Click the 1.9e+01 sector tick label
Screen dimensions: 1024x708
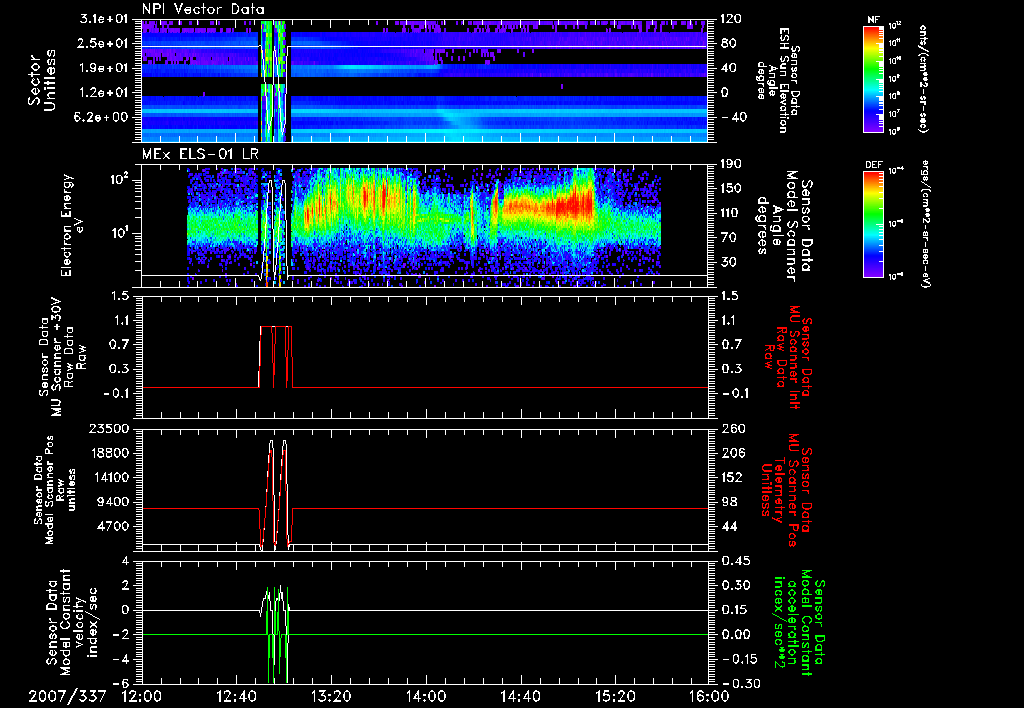[x=103, y=68]
